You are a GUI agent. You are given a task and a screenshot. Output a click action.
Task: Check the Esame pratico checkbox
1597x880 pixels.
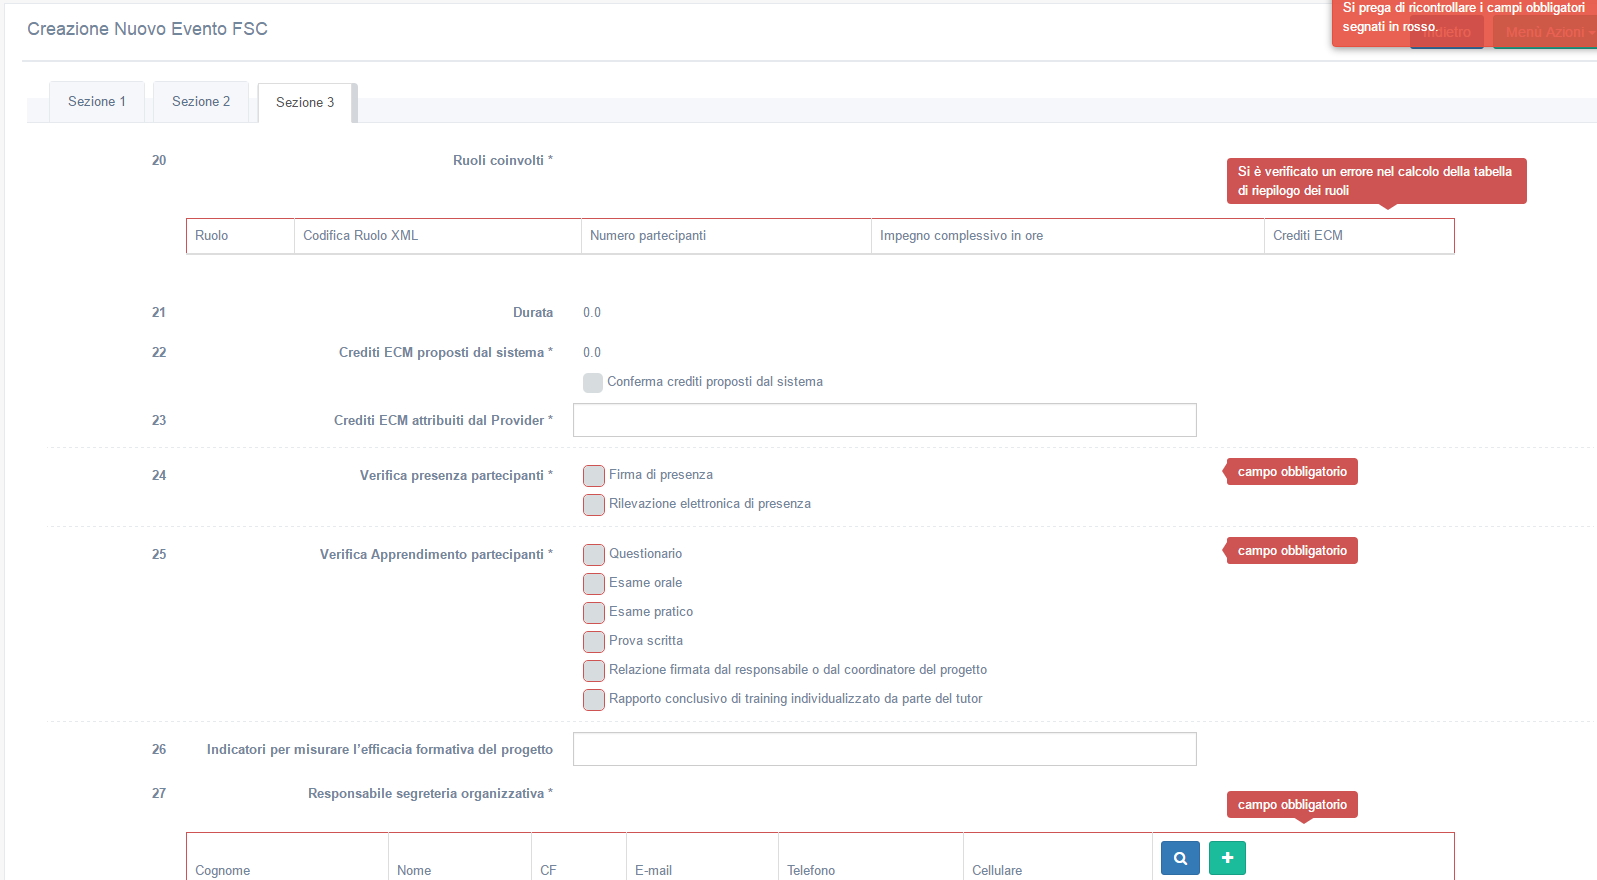pos(594,612)
